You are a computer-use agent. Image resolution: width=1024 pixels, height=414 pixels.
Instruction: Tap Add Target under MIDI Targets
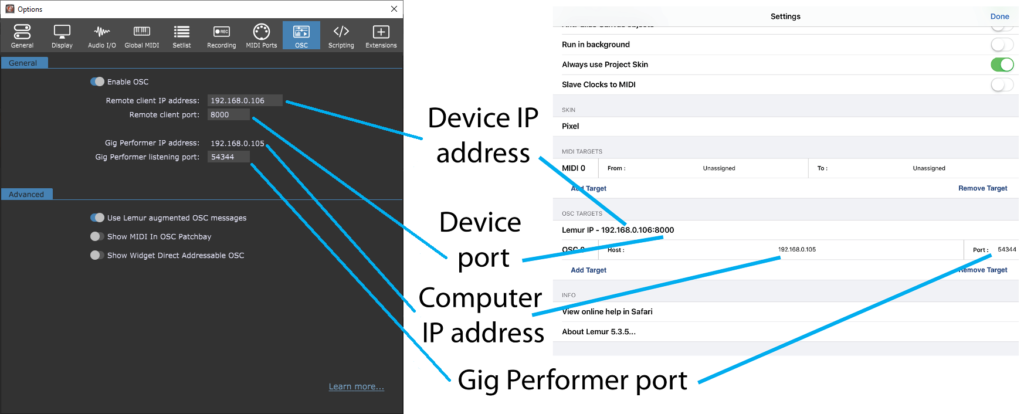pyautogui.click(x=588, y=188)
